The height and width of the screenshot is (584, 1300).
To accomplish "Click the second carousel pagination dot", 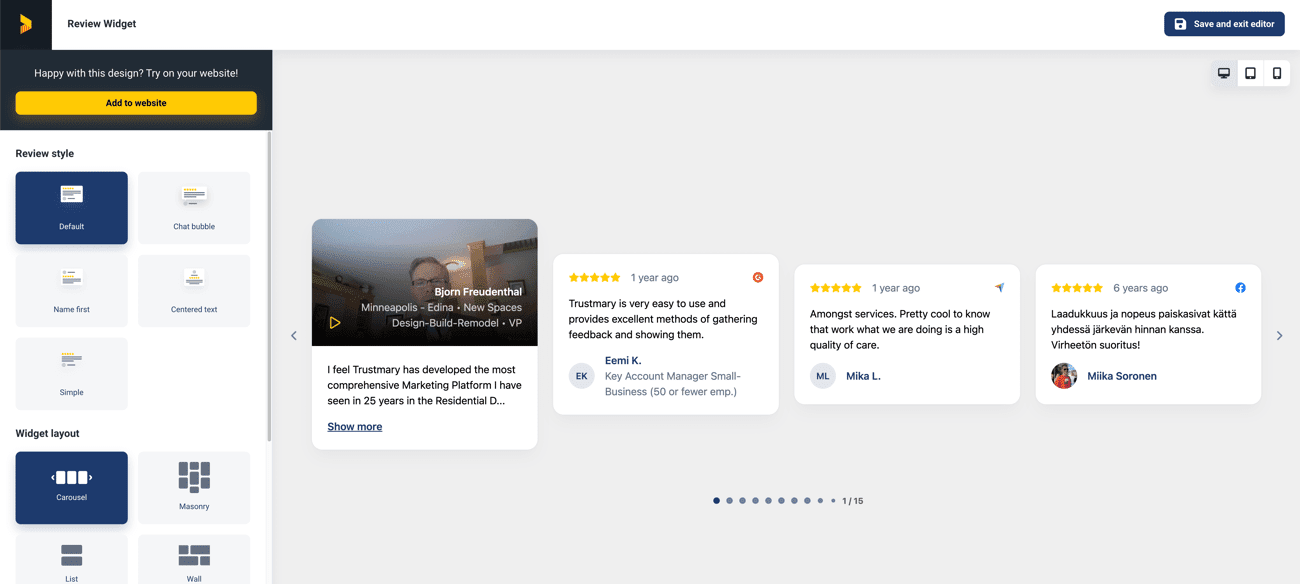I will (x=729, y=501).
